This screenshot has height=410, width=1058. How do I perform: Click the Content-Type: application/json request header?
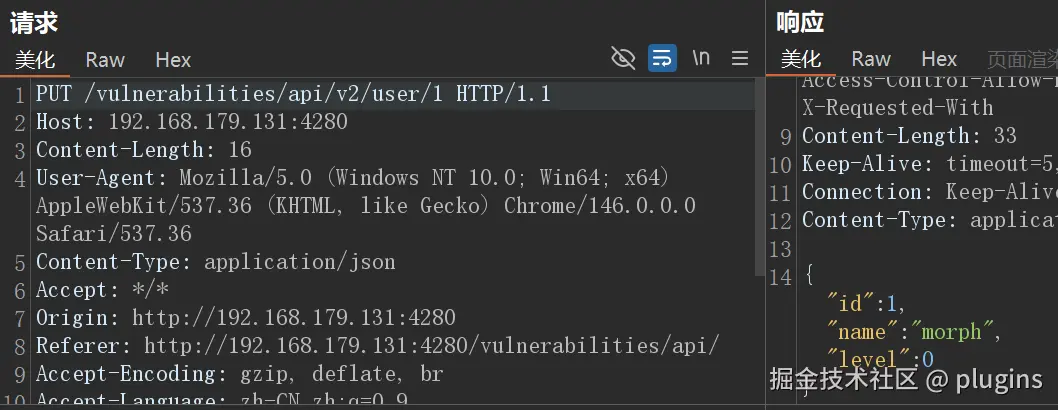pyautogui.click(x=216, y=262)
